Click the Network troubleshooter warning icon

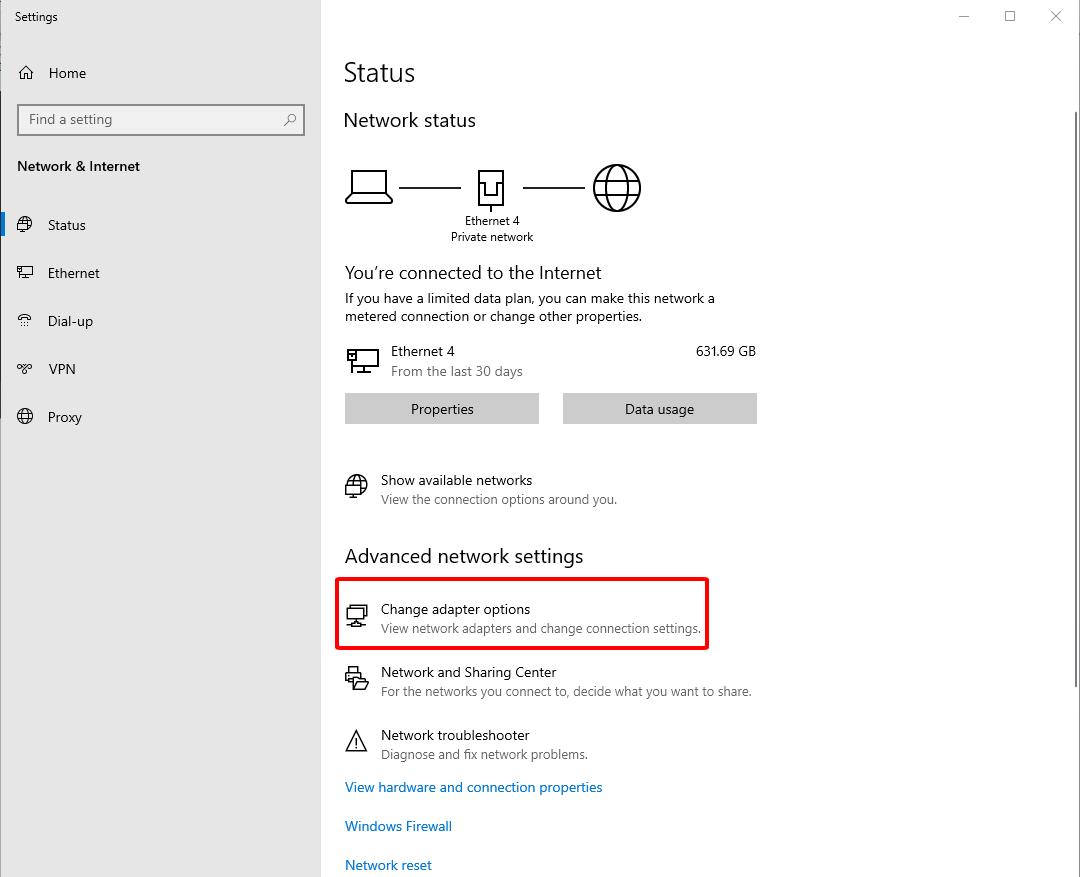point(356,741)
